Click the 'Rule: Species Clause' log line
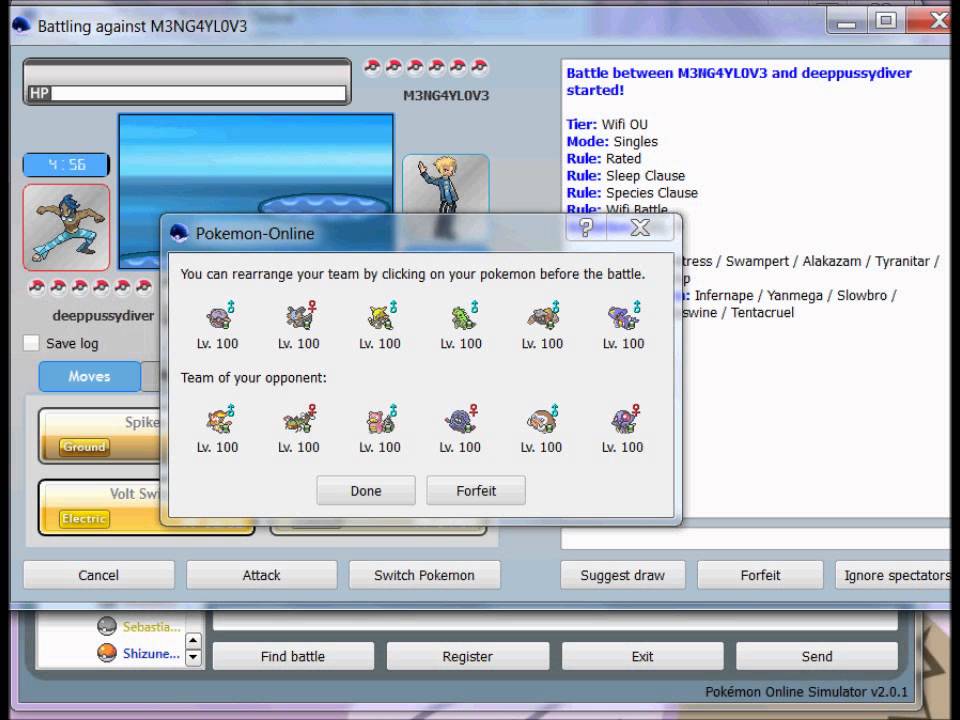Screen dimensions: 960x720 [x=632, y=193]
